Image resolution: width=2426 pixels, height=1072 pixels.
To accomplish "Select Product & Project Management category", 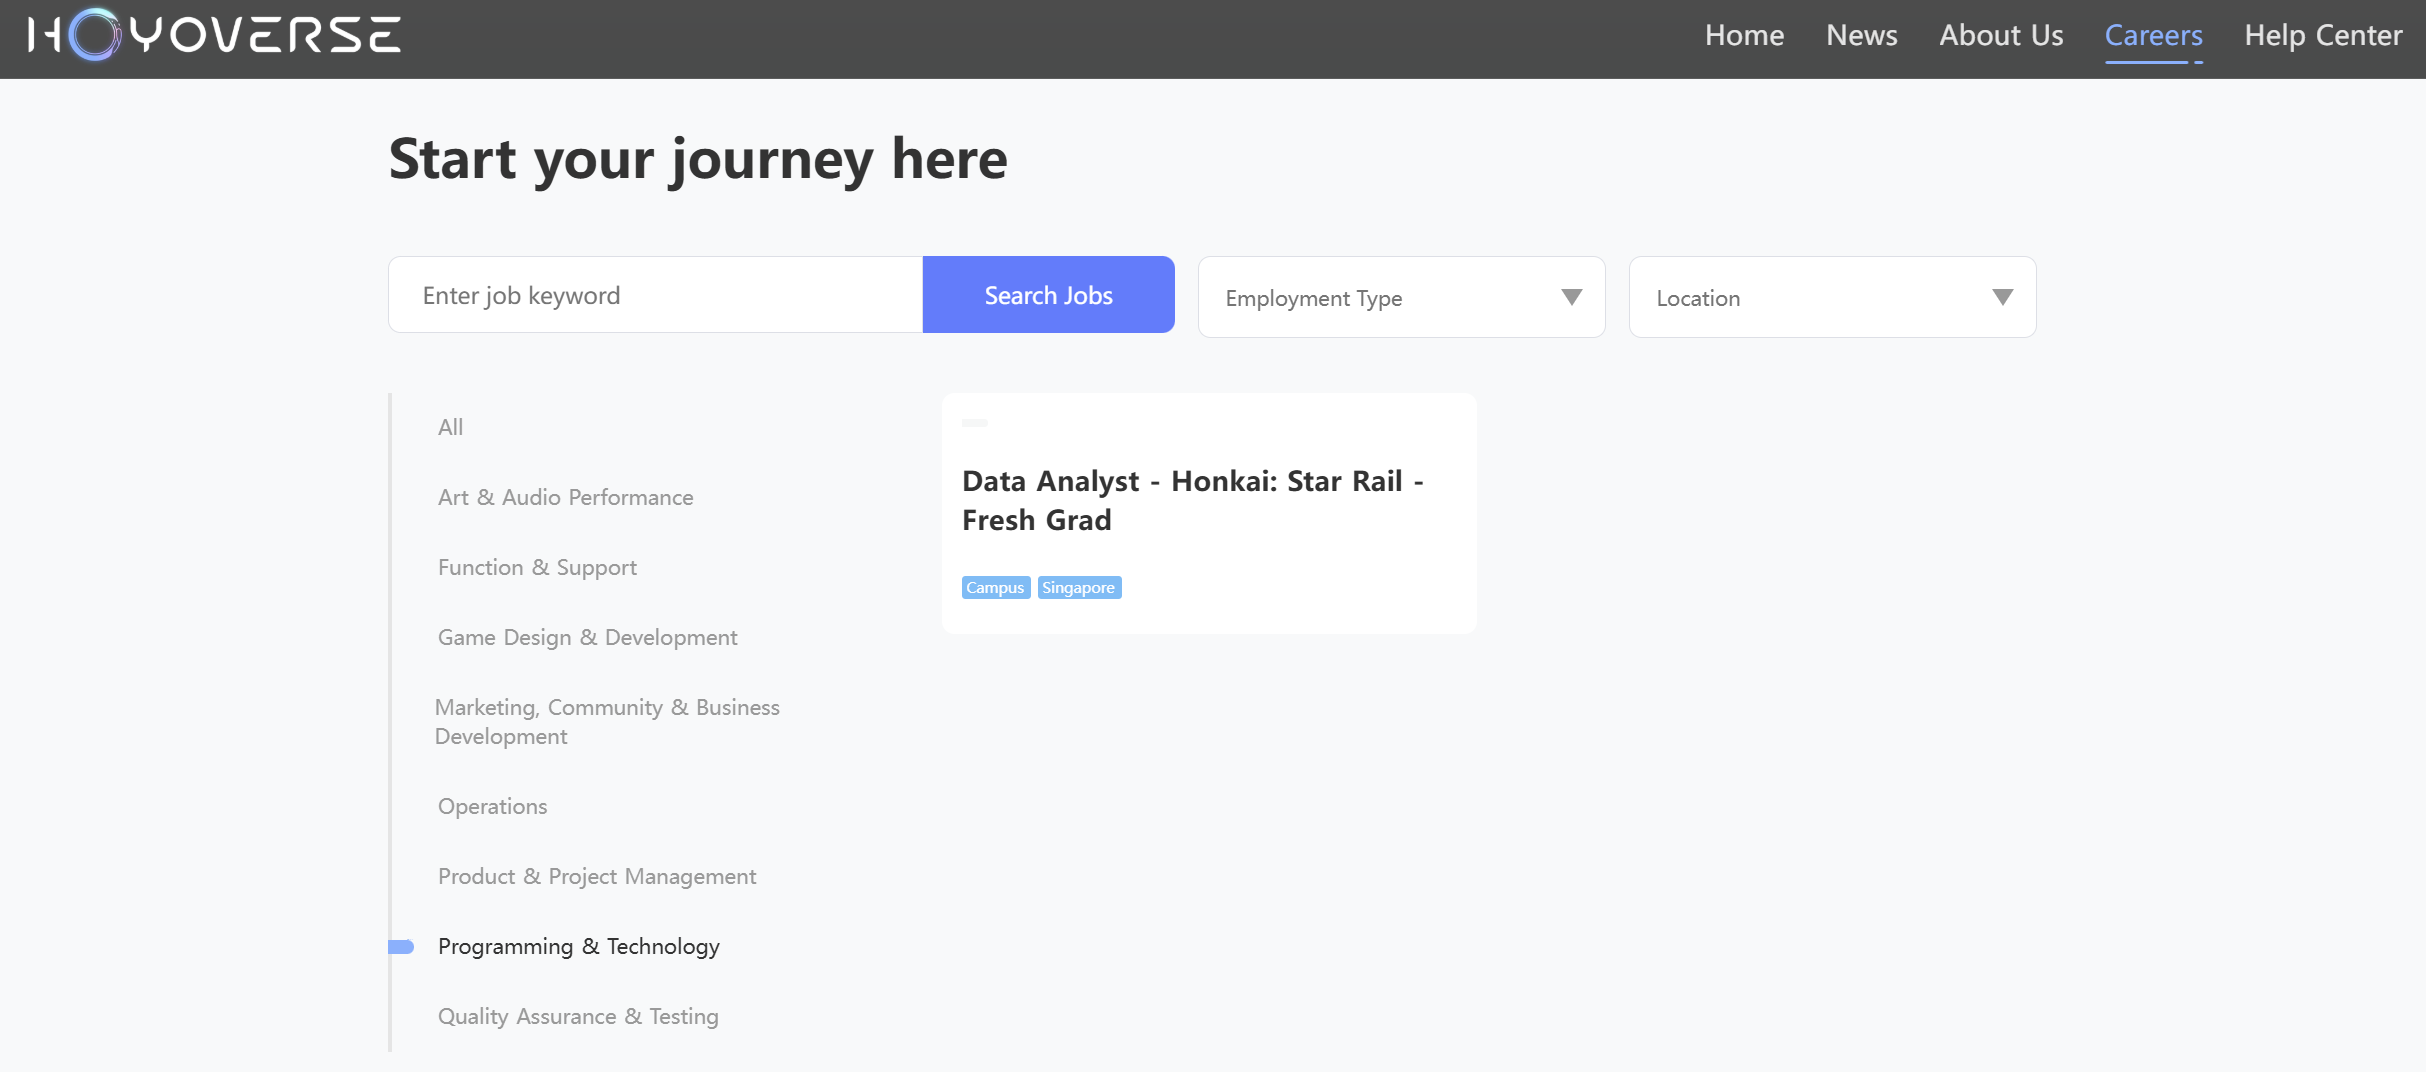I will pos(597,876).
